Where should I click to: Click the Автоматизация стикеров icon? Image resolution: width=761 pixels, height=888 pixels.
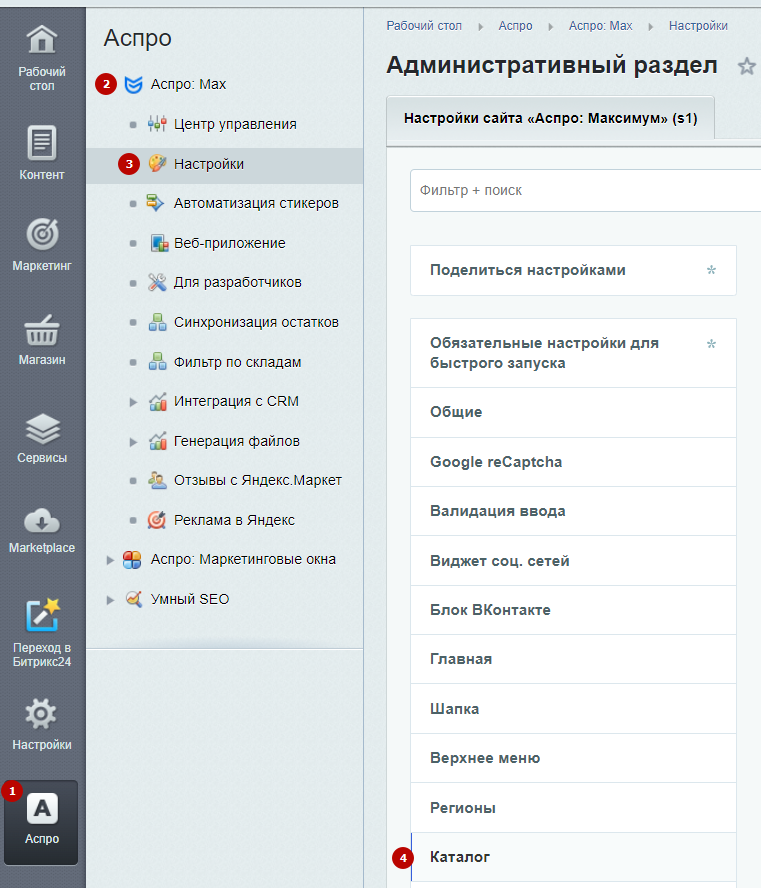[156, 203]
